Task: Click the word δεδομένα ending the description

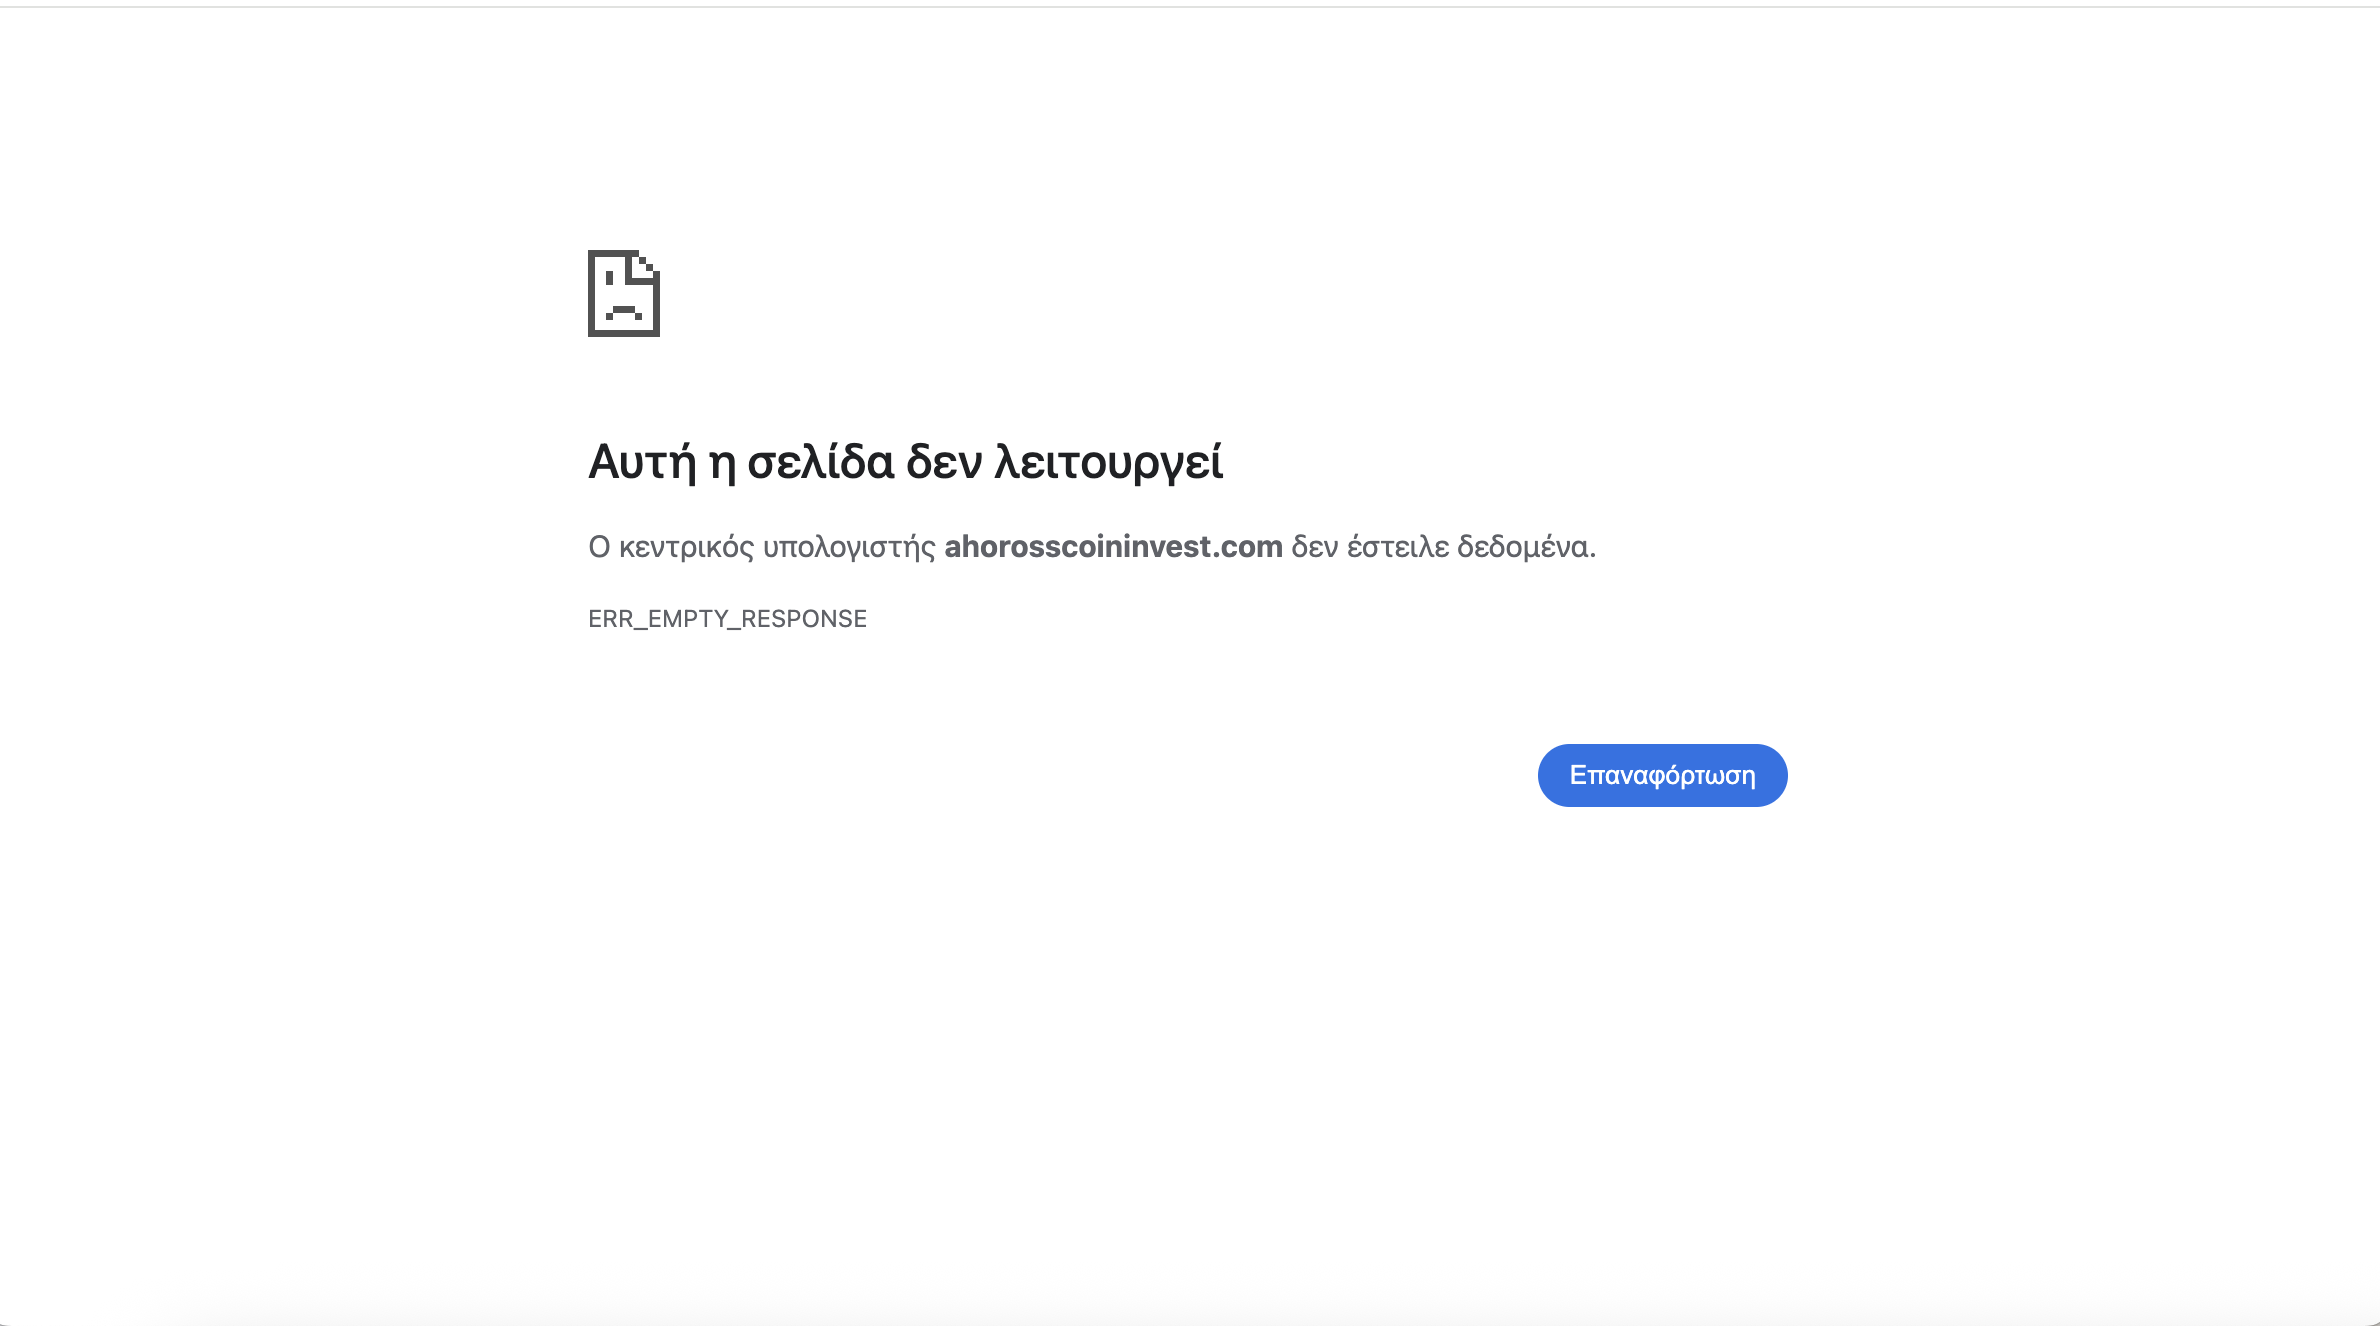Action: tap(1524, 547)
